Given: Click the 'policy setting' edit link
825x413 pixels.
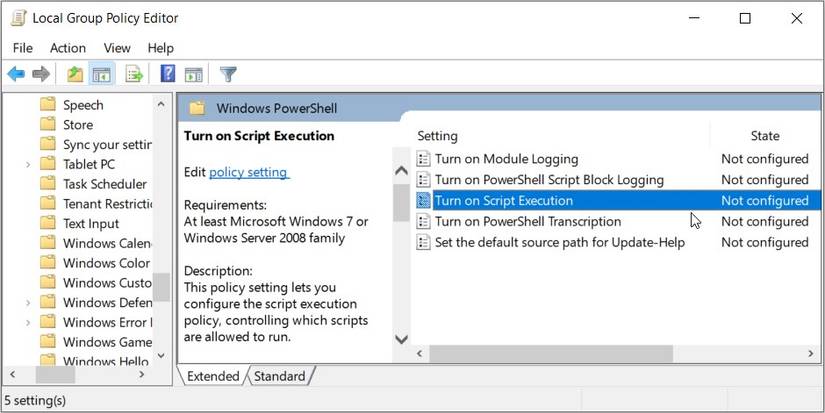Looking at the screenshot, I should (x=248, y=172).
